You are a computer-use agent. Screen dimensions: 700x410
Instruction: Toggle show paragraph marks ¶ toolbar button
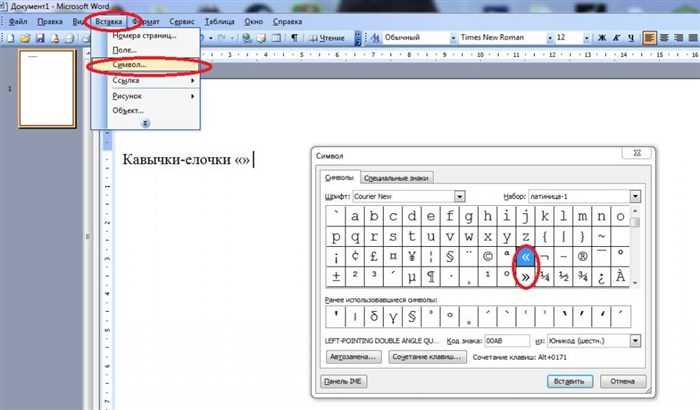(294, 38)
